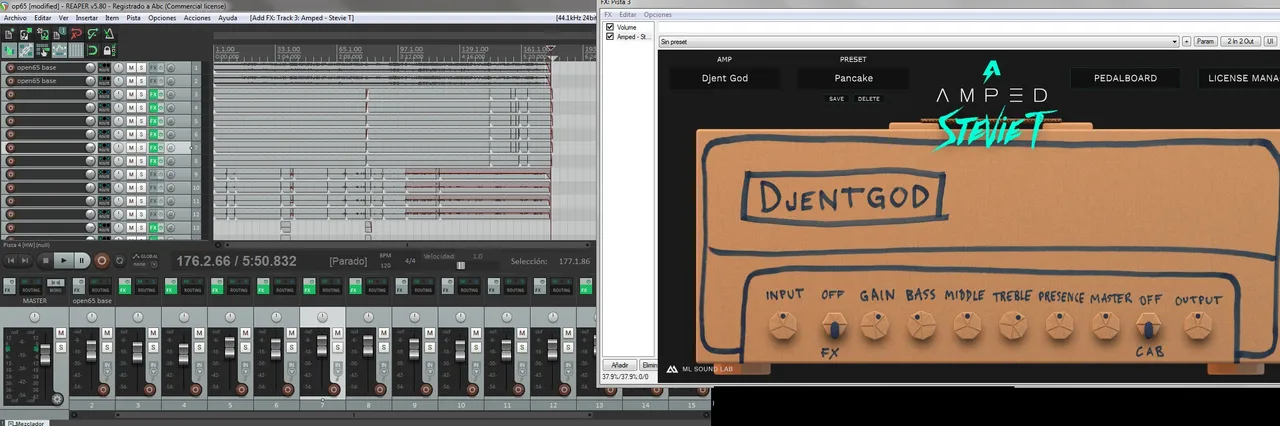Click the Stop transport button
The width and height of the screenshot is (1280, 426).
click(46, 260)
